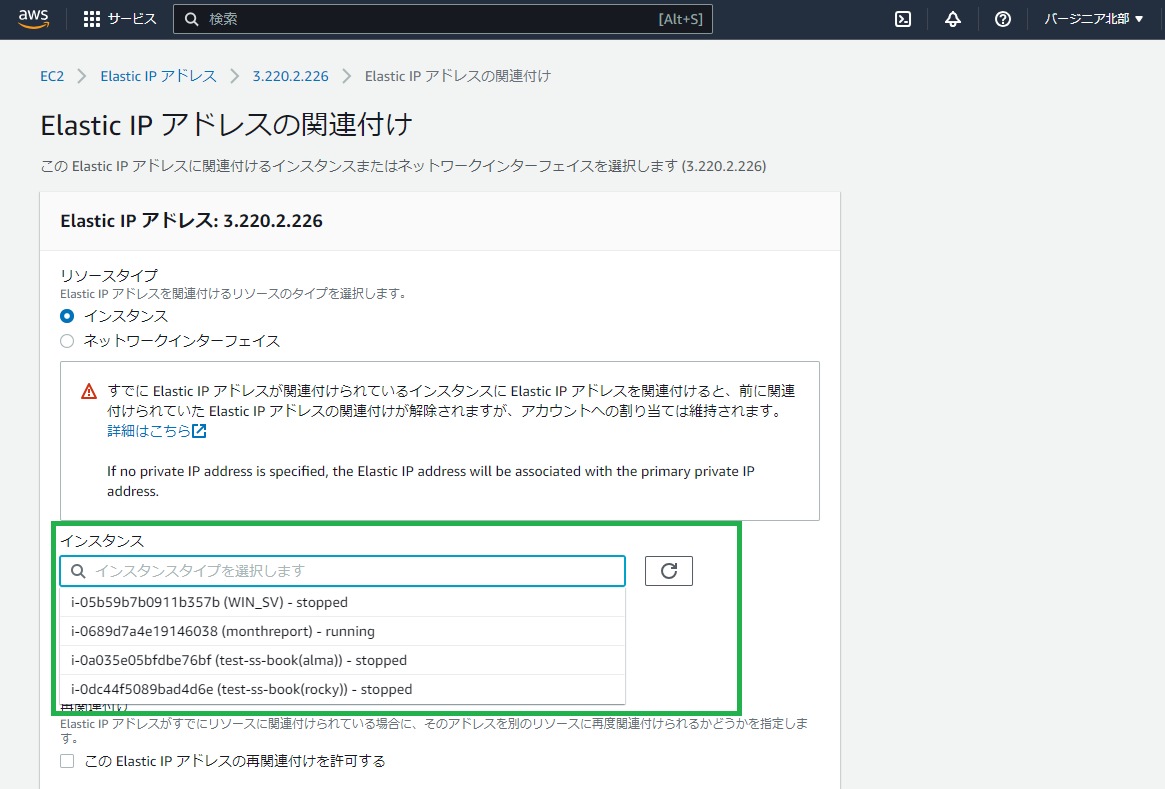Select the インスタンス resource type
The height and width of the screenshot is (789, 1165).
[66, 315]
